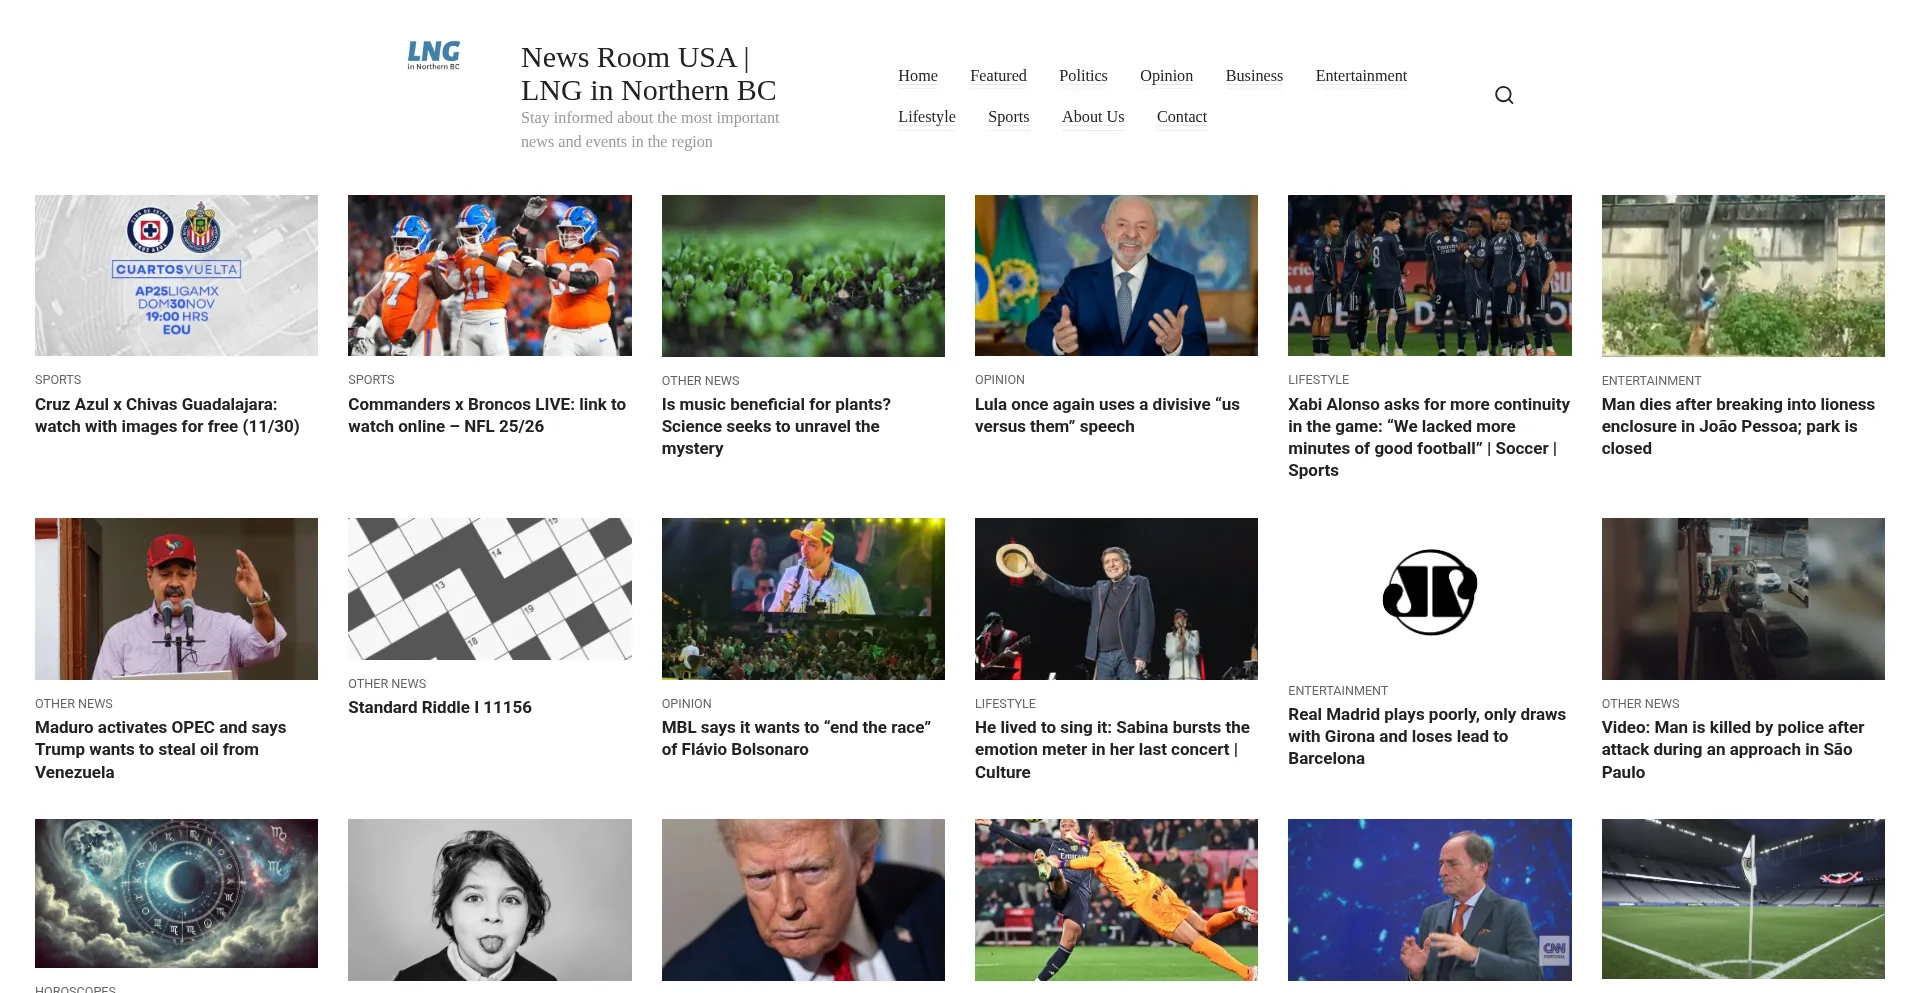Click the LNG in Northern BC logo
The width and height of the screenshot is (1920, 993).
(434, 55)
